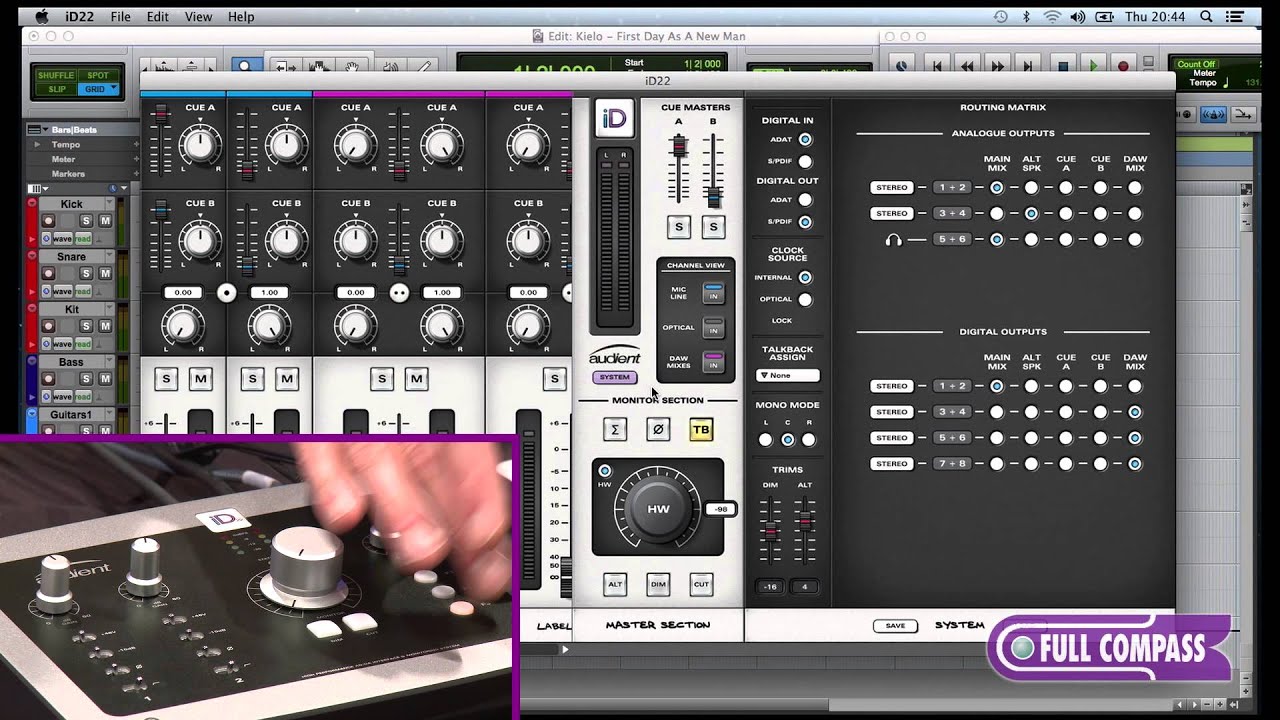This screenshot has height=720, width=1280.
Task: Click the DIM monitor button
Action: [x=658, y=584]
